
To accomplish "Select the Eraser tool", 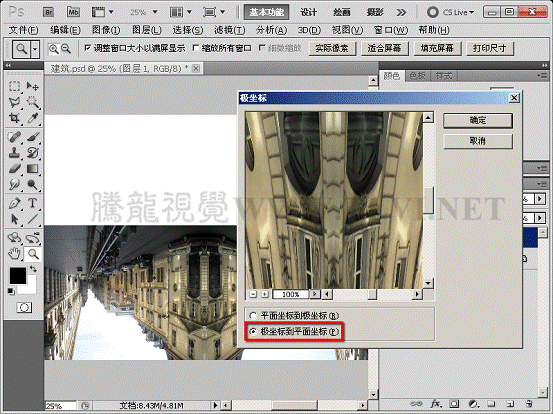I will [x=14, y=169].
